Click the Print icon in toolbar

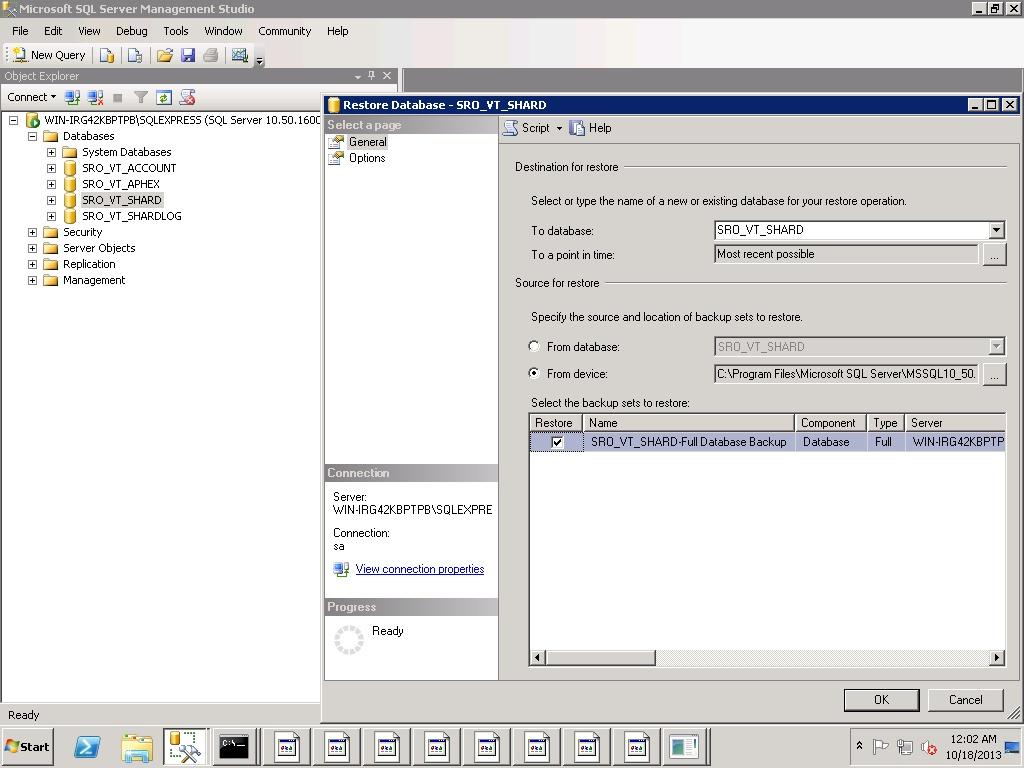(210, 56)
